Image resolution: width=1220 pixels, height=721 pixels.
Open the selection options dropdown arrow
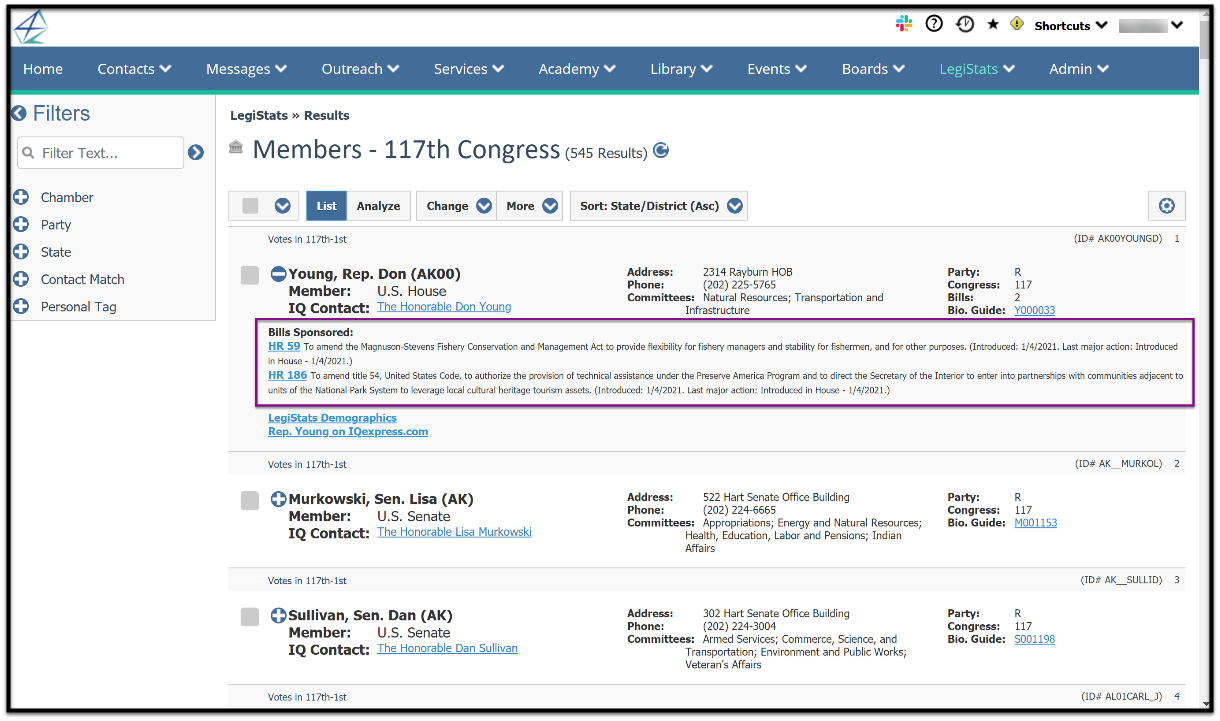283,206
